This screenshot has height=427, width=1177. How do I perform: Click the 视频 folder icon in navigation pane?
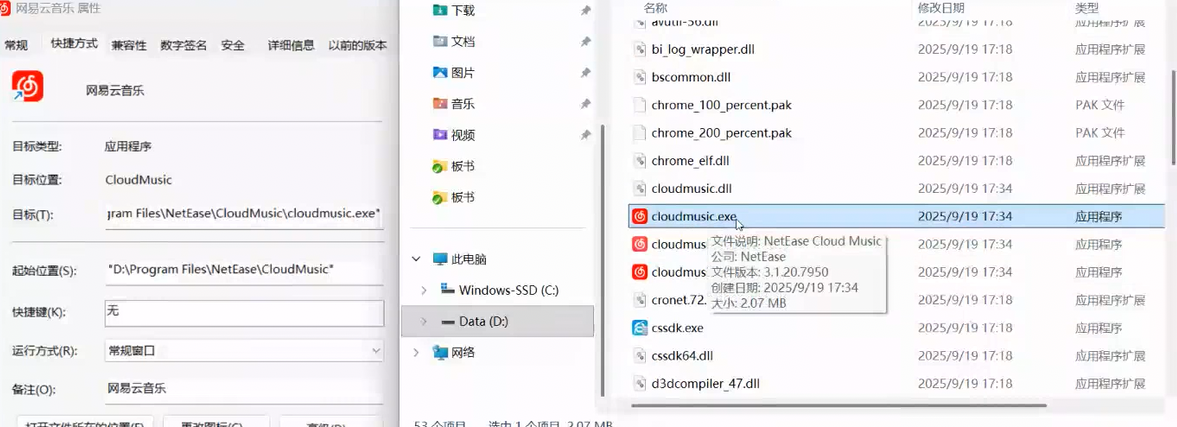click(x=441, y=135)
